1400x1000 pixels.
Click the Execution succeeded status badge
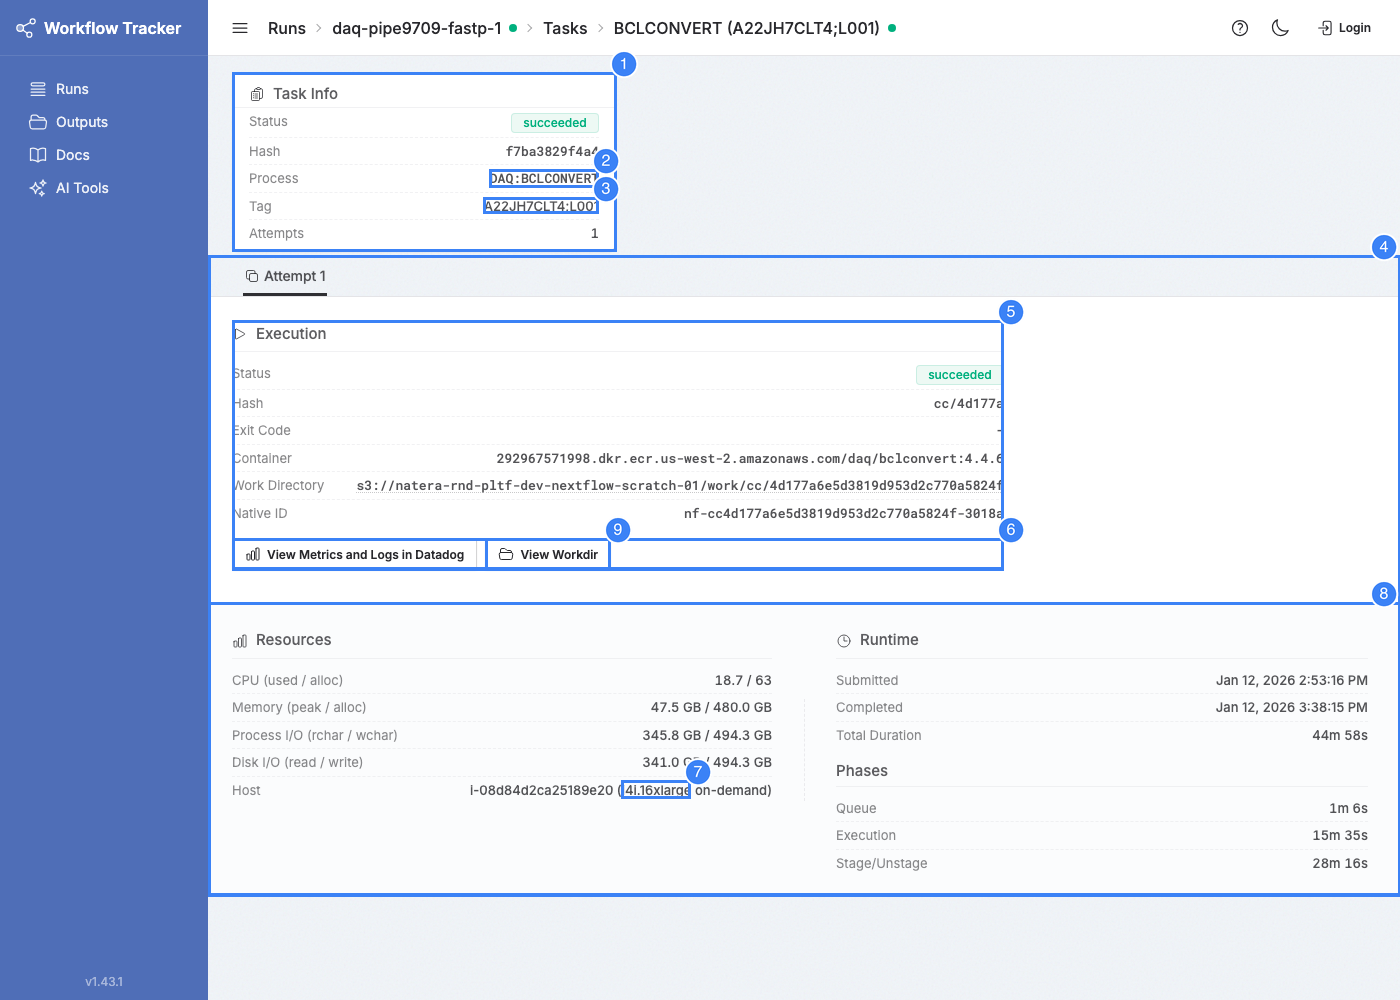pyautogui.click(x=959, y=375)
